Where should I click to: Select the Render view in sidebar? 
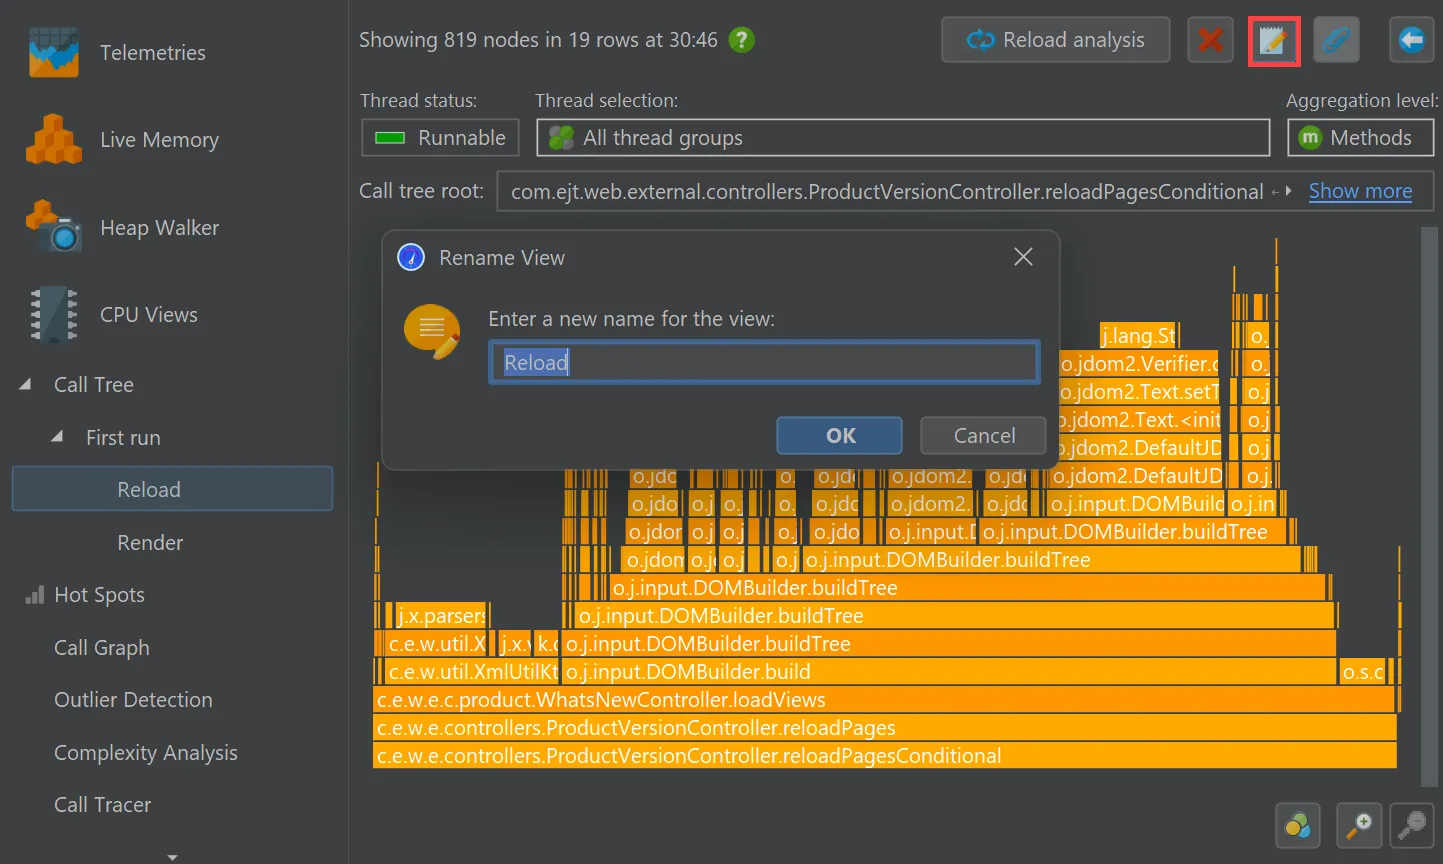pos(150,542)
